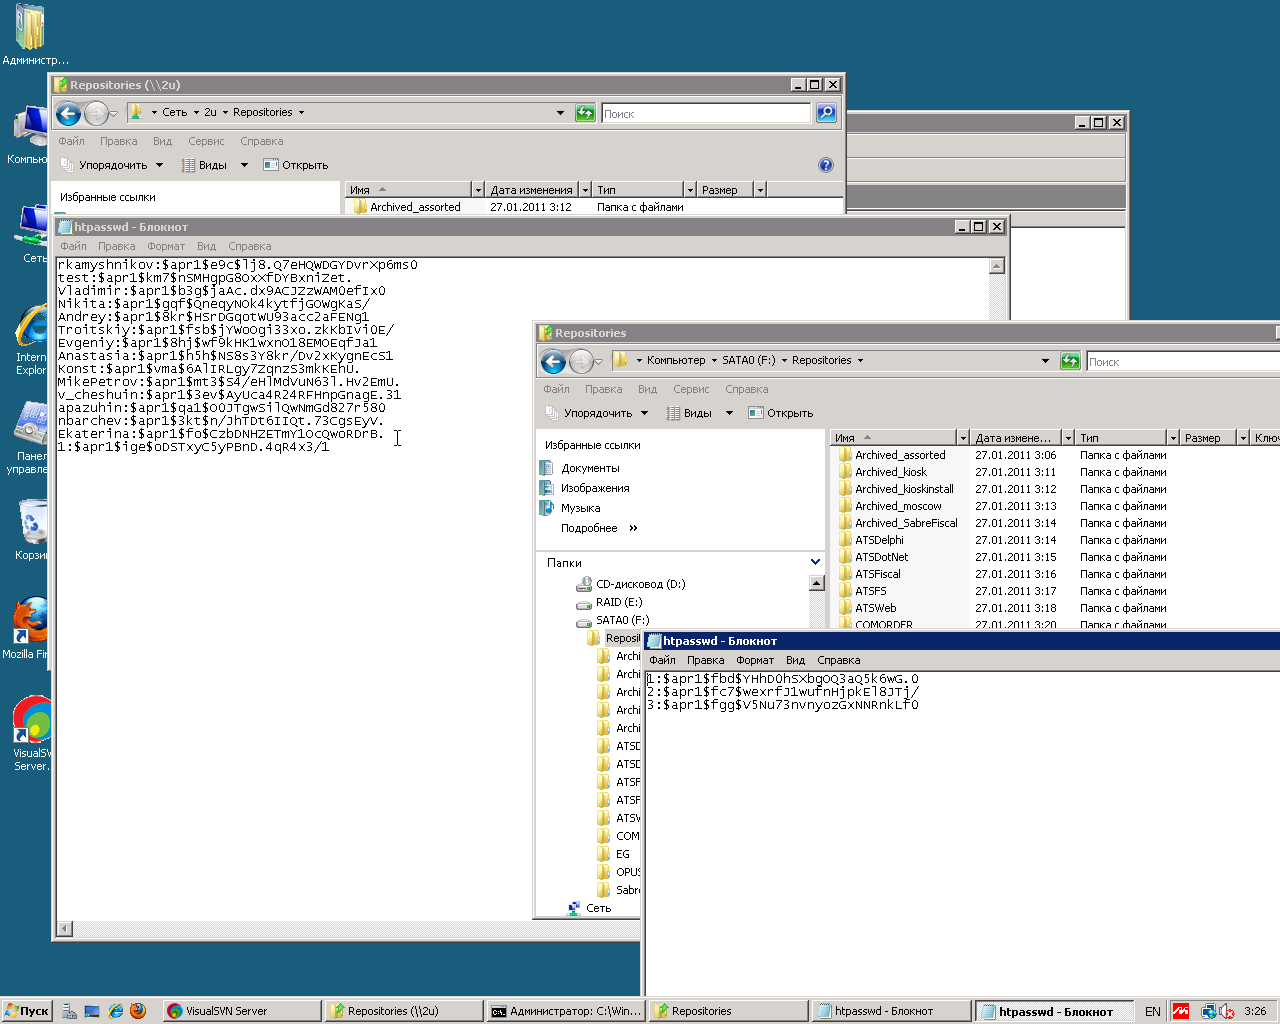Click Открыть in the SATA0 (F:) toolbar
This screenshot has height=1024, width=1280.
click(x=781, y=413)
